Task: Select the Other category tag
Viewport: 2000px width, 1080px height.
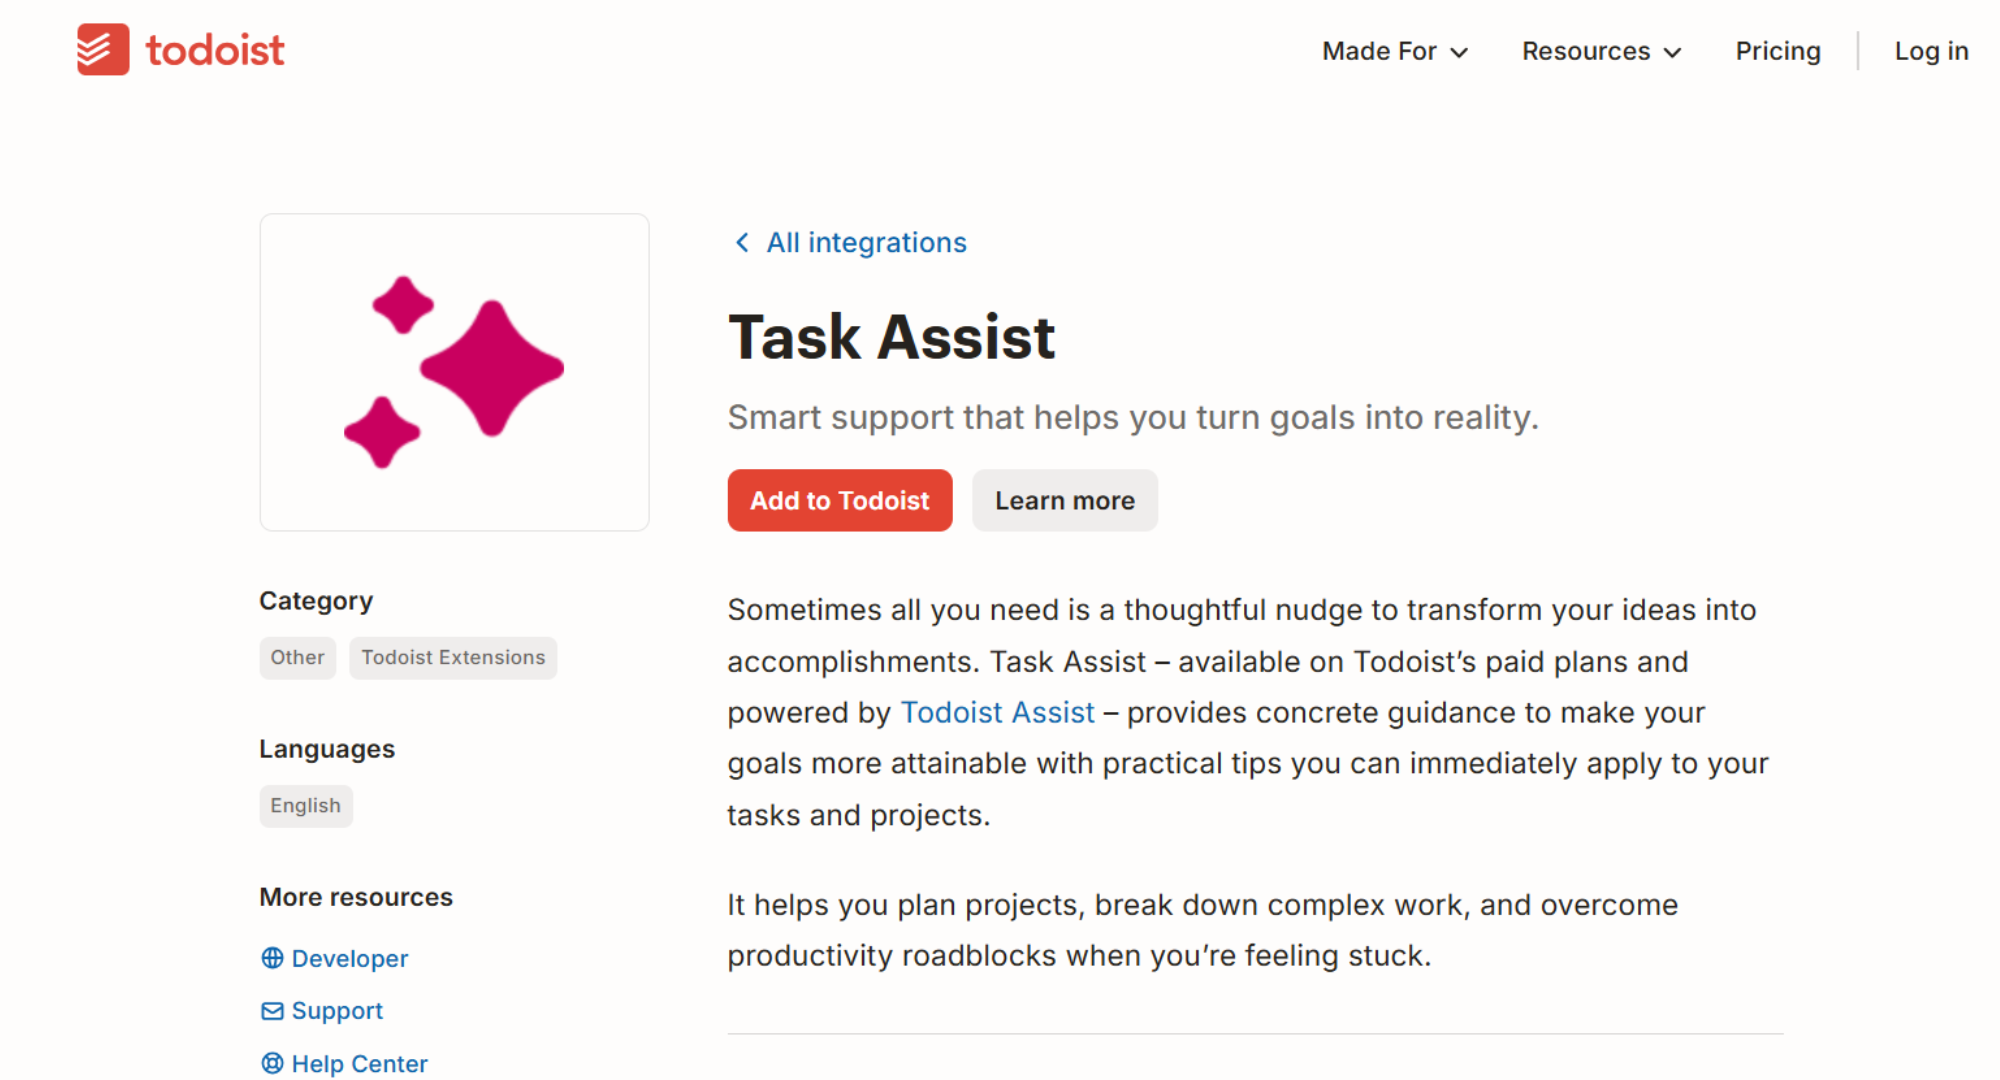Action: click(297, 658)
